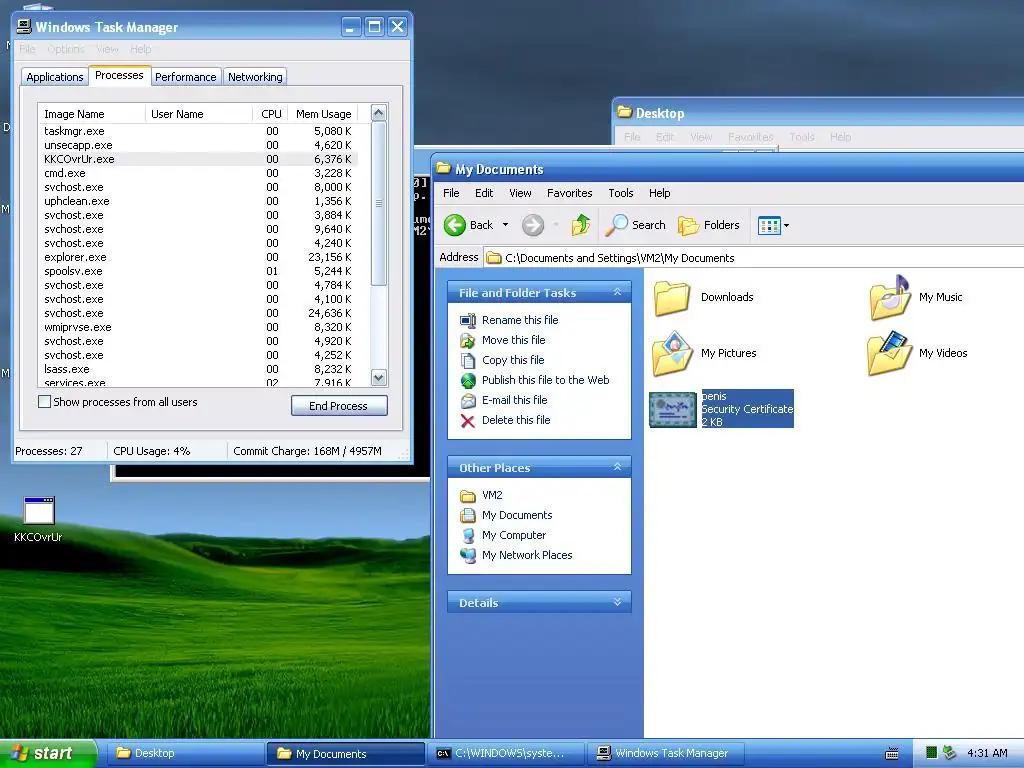The height and width of the screenshot is (768, 1024).
Task: Sort processes by Mem Usage column header
Action: 323,114
